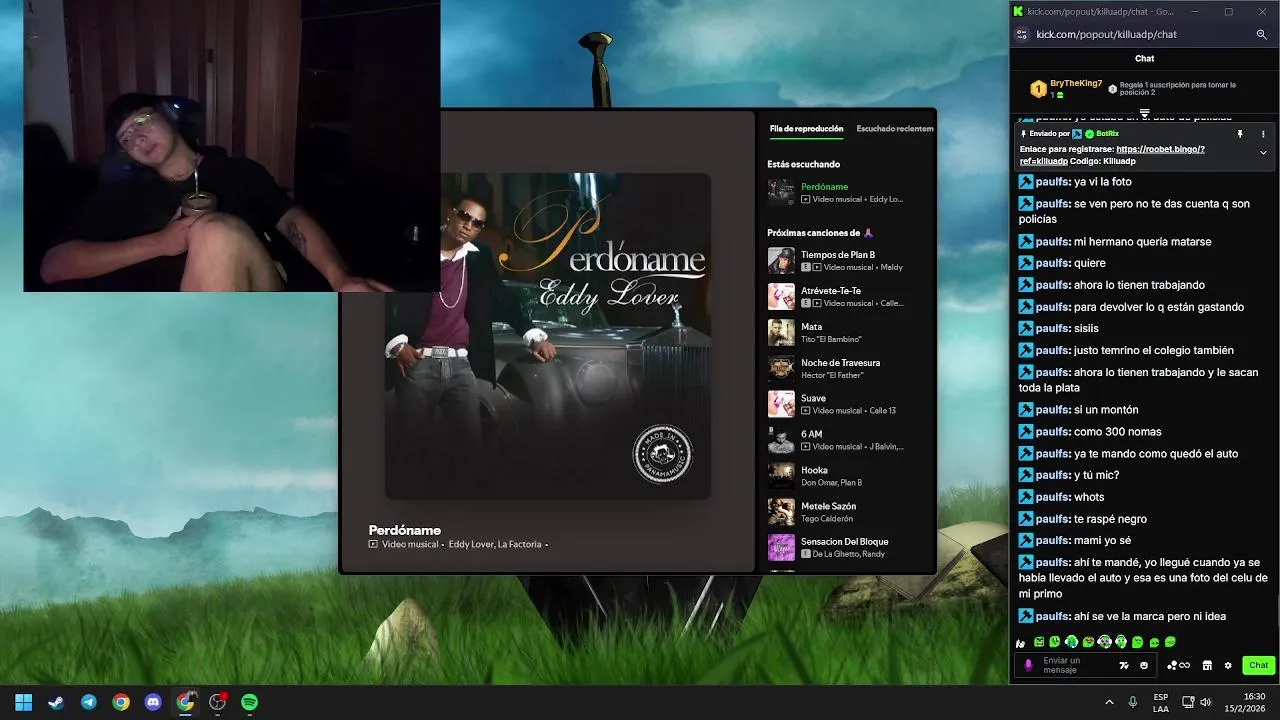This screenshot has width=1280, height=720.
Task: Select Noche de Travesura in queue
Action: pyautogui.click(x=850, y=369)
